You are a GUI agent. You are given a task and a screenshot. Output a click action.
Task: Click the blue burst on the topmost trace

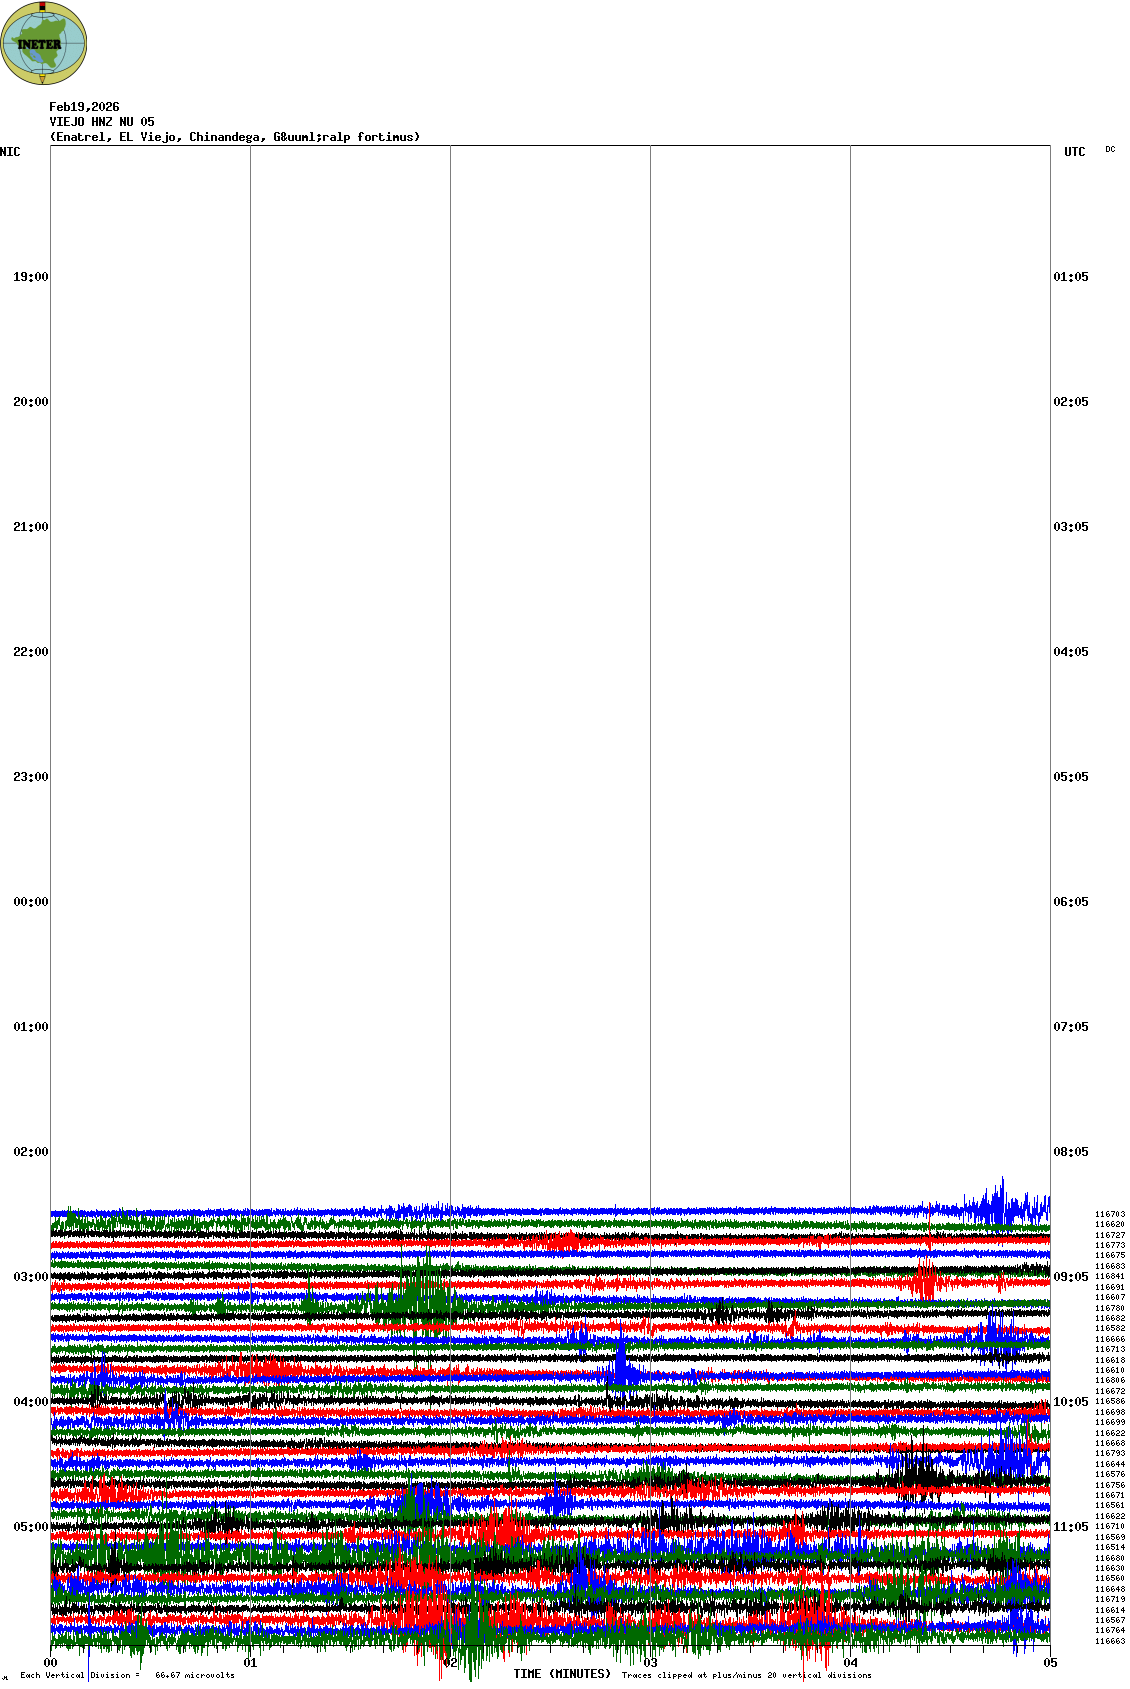tap(1000, 1205)
